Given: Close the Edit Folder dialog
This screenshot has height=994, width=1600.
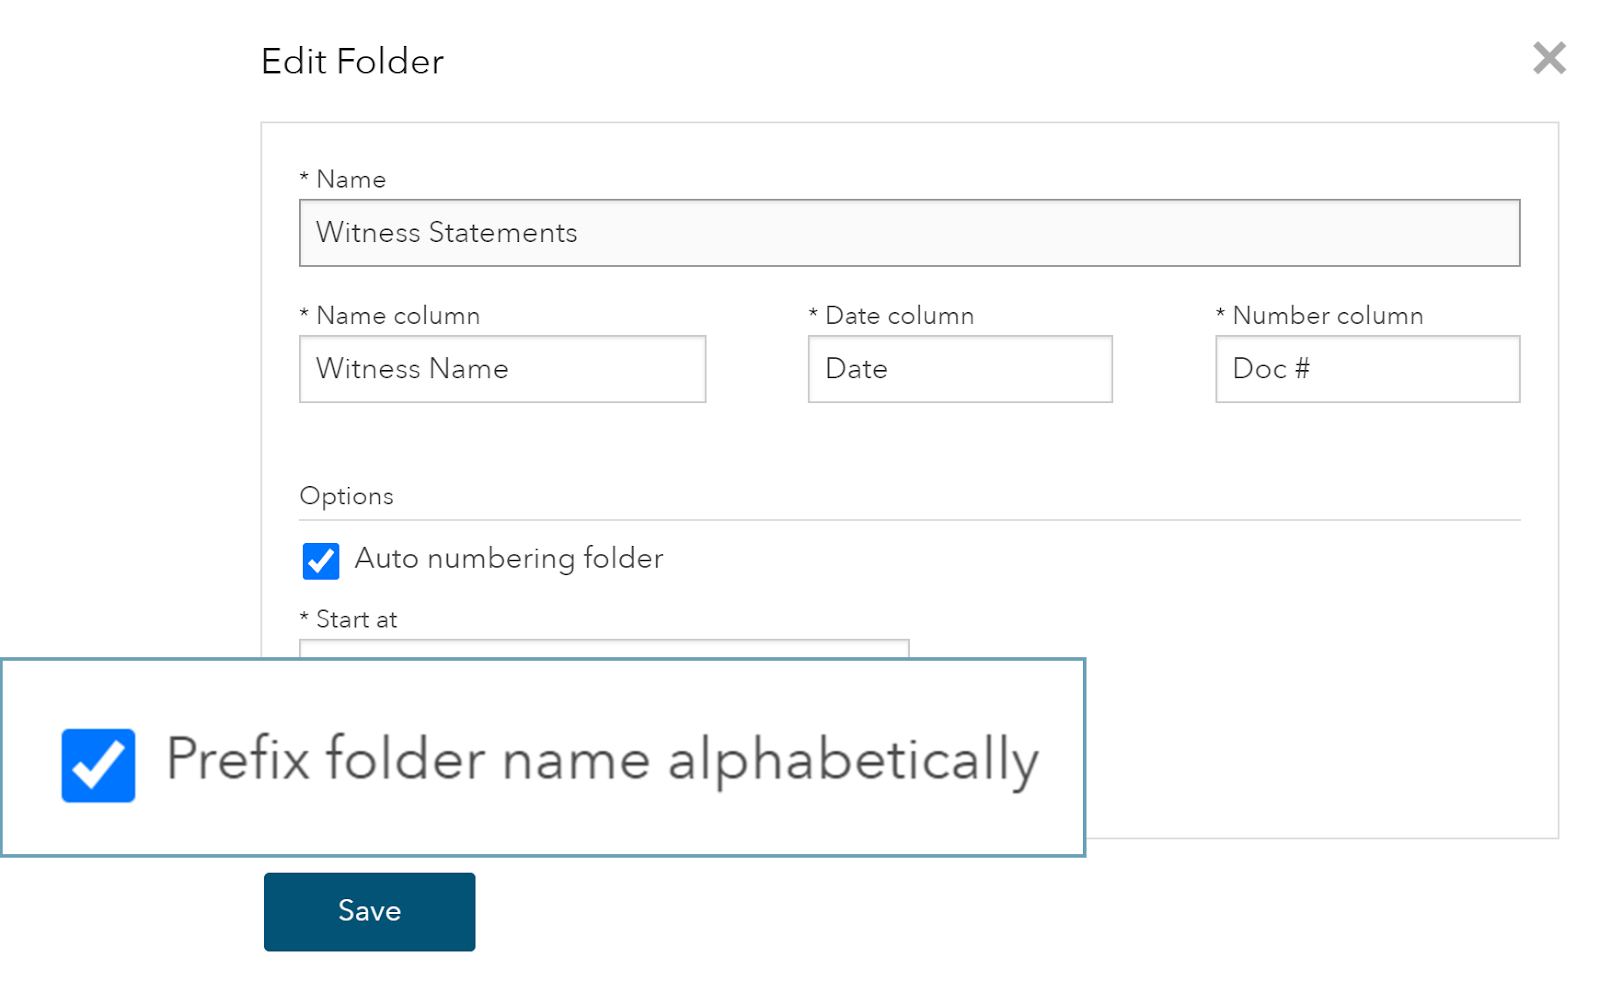Looking at the screenshot, I should pyautogui.click(x=1549, y=58).
